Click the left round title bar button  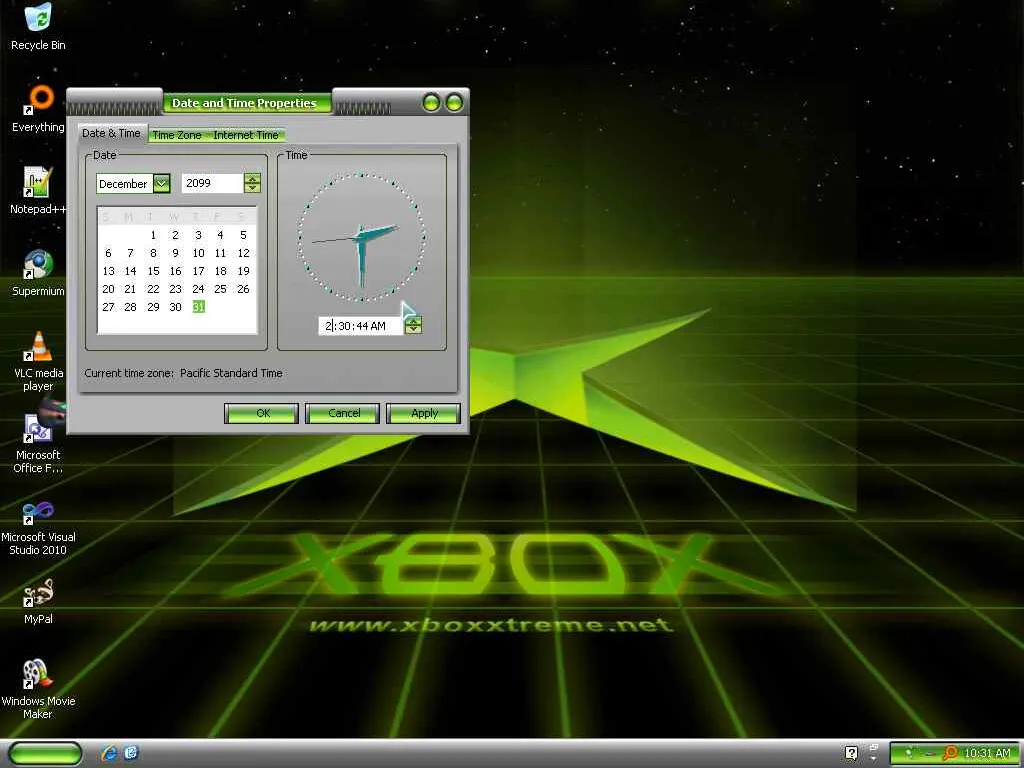point(431,103)
